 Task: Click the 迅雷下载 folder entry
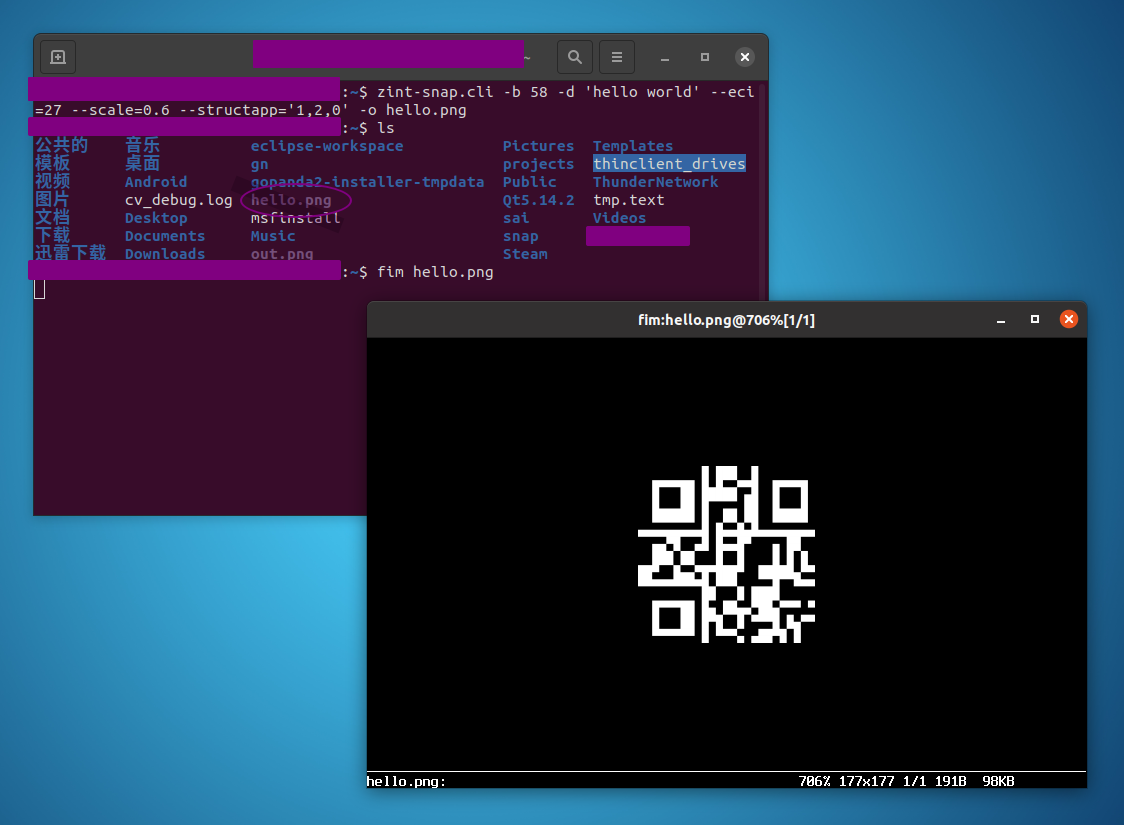(x=70, y=253)
